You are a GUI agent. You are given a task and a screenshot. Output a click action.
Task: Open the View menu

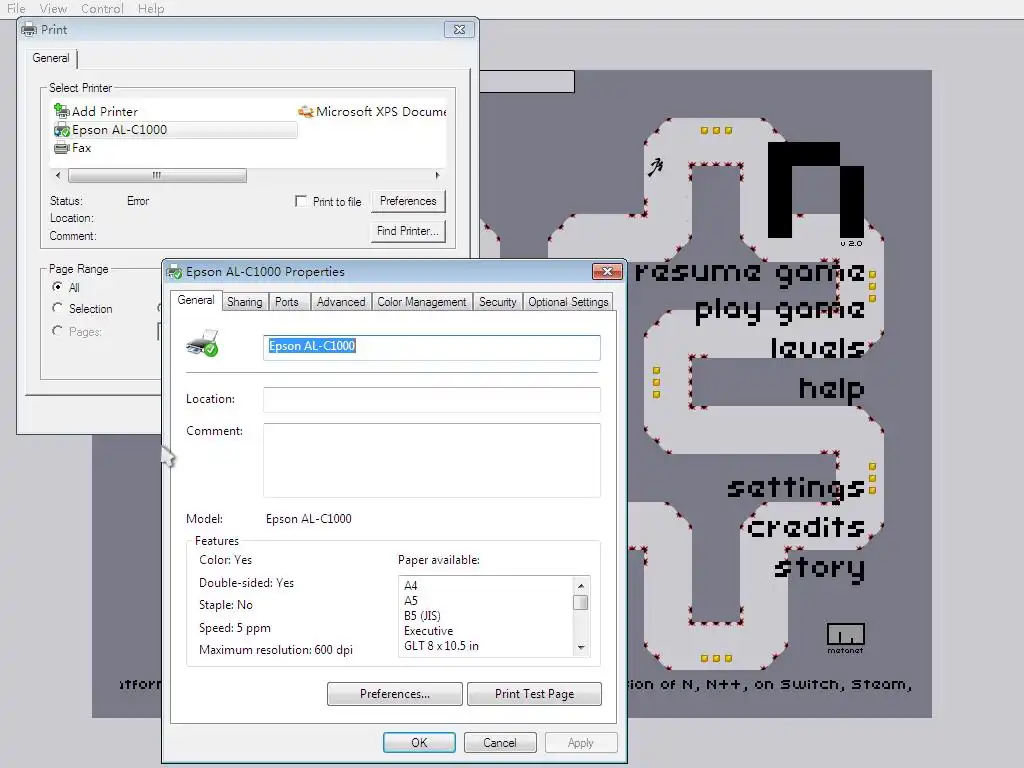point(53,8)
